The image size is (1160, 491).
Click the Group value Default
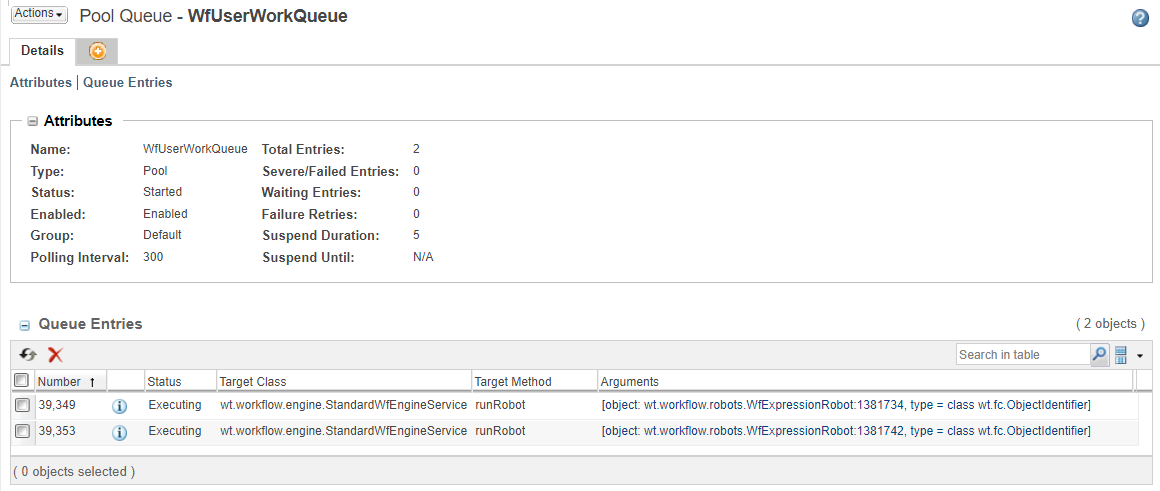coord(162,234)
